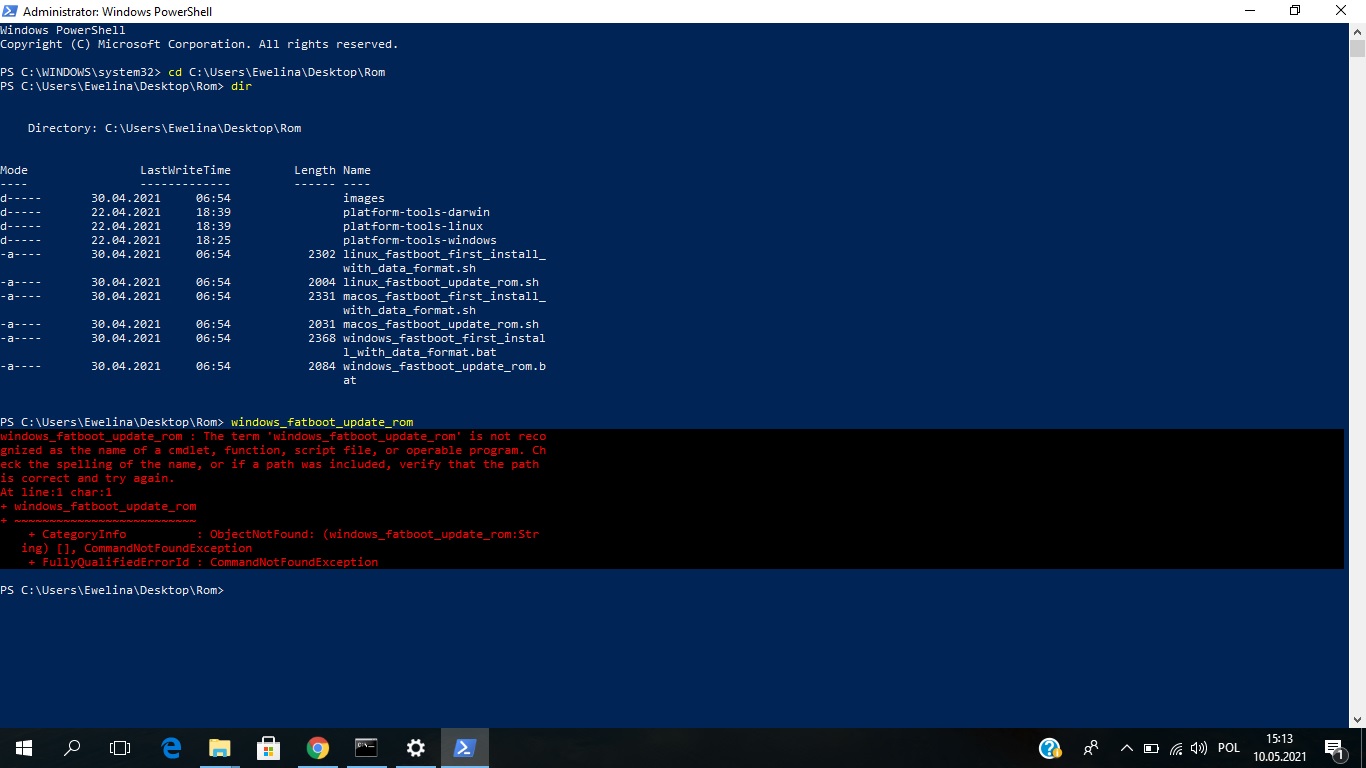Minimize the PowerShell window
This screenshot has height=768, width=1366.
(1249, 11)
